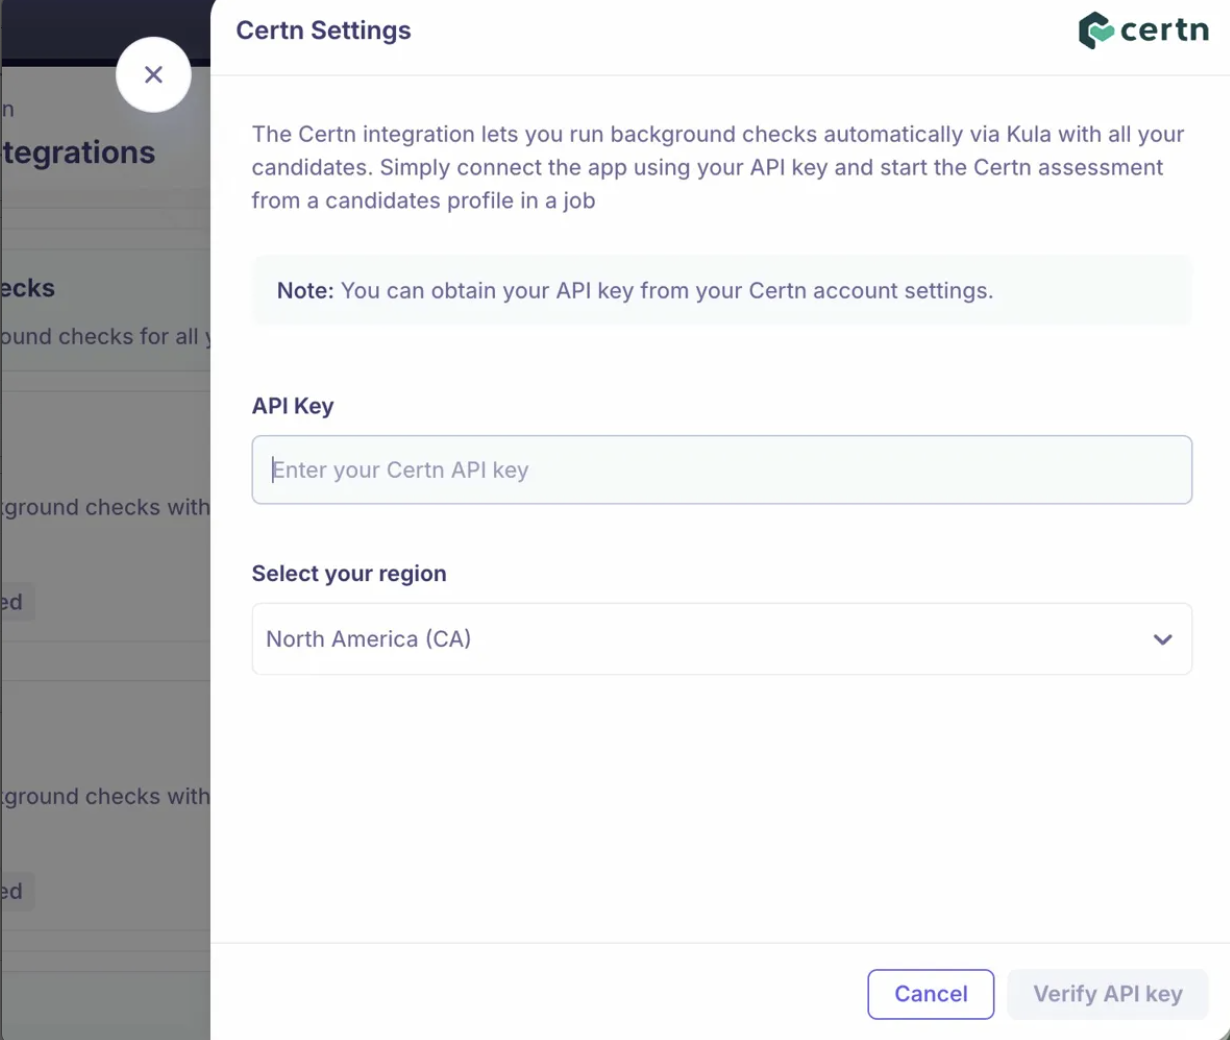This screenshot has width=1230, height=1040.
Task: Click the Select your region label
Action: (349, 574)
